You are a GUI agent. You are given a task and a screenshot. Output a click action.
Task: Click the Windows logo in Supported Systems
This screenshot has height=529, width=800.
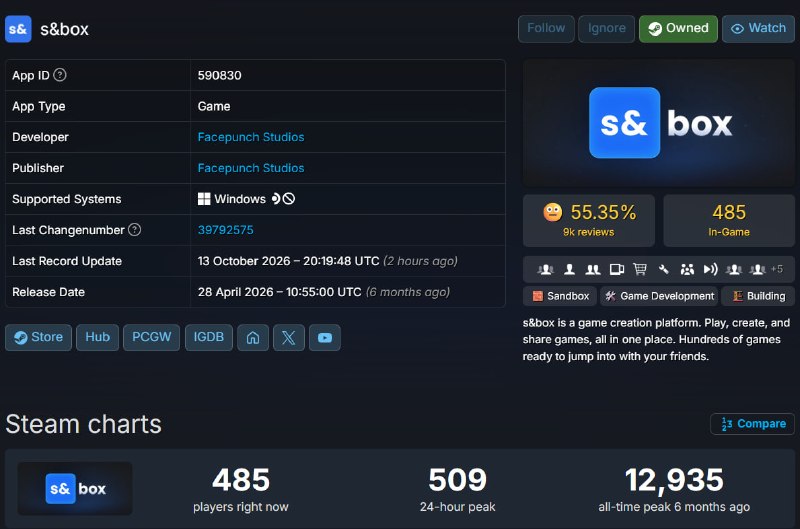pyautogui.click(x=204, y=199)
